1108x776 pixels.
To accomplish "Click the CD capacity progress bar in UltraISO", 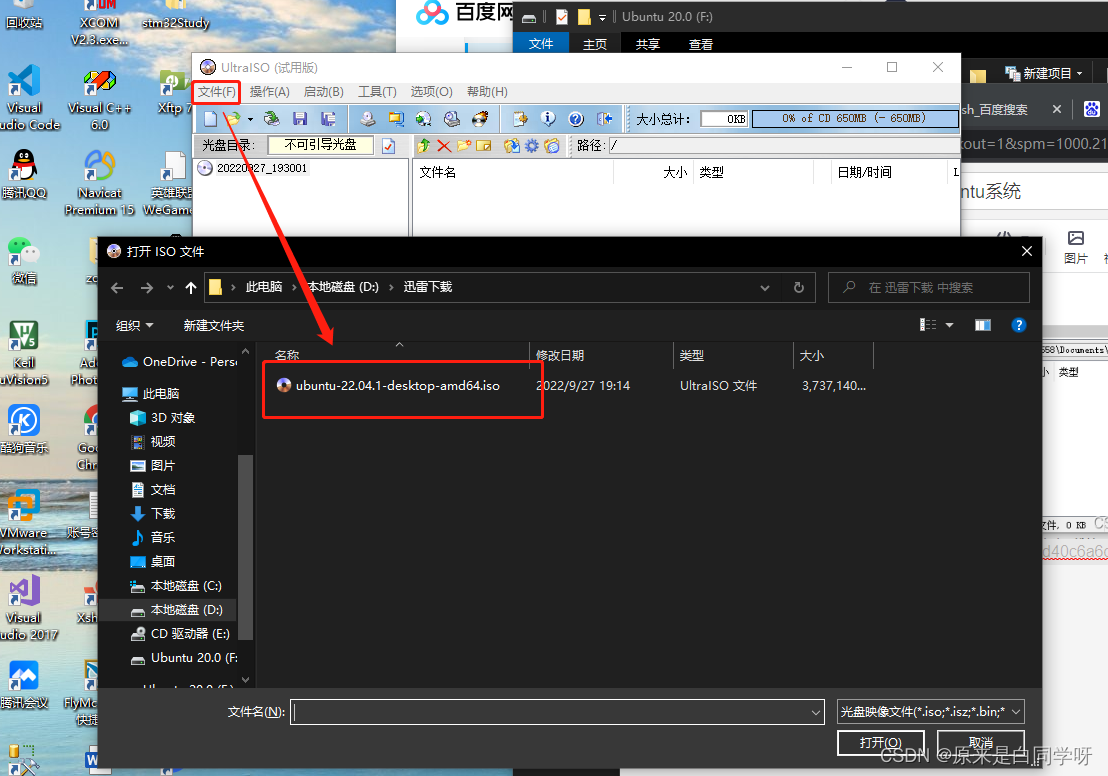I will tap(854, 119).
